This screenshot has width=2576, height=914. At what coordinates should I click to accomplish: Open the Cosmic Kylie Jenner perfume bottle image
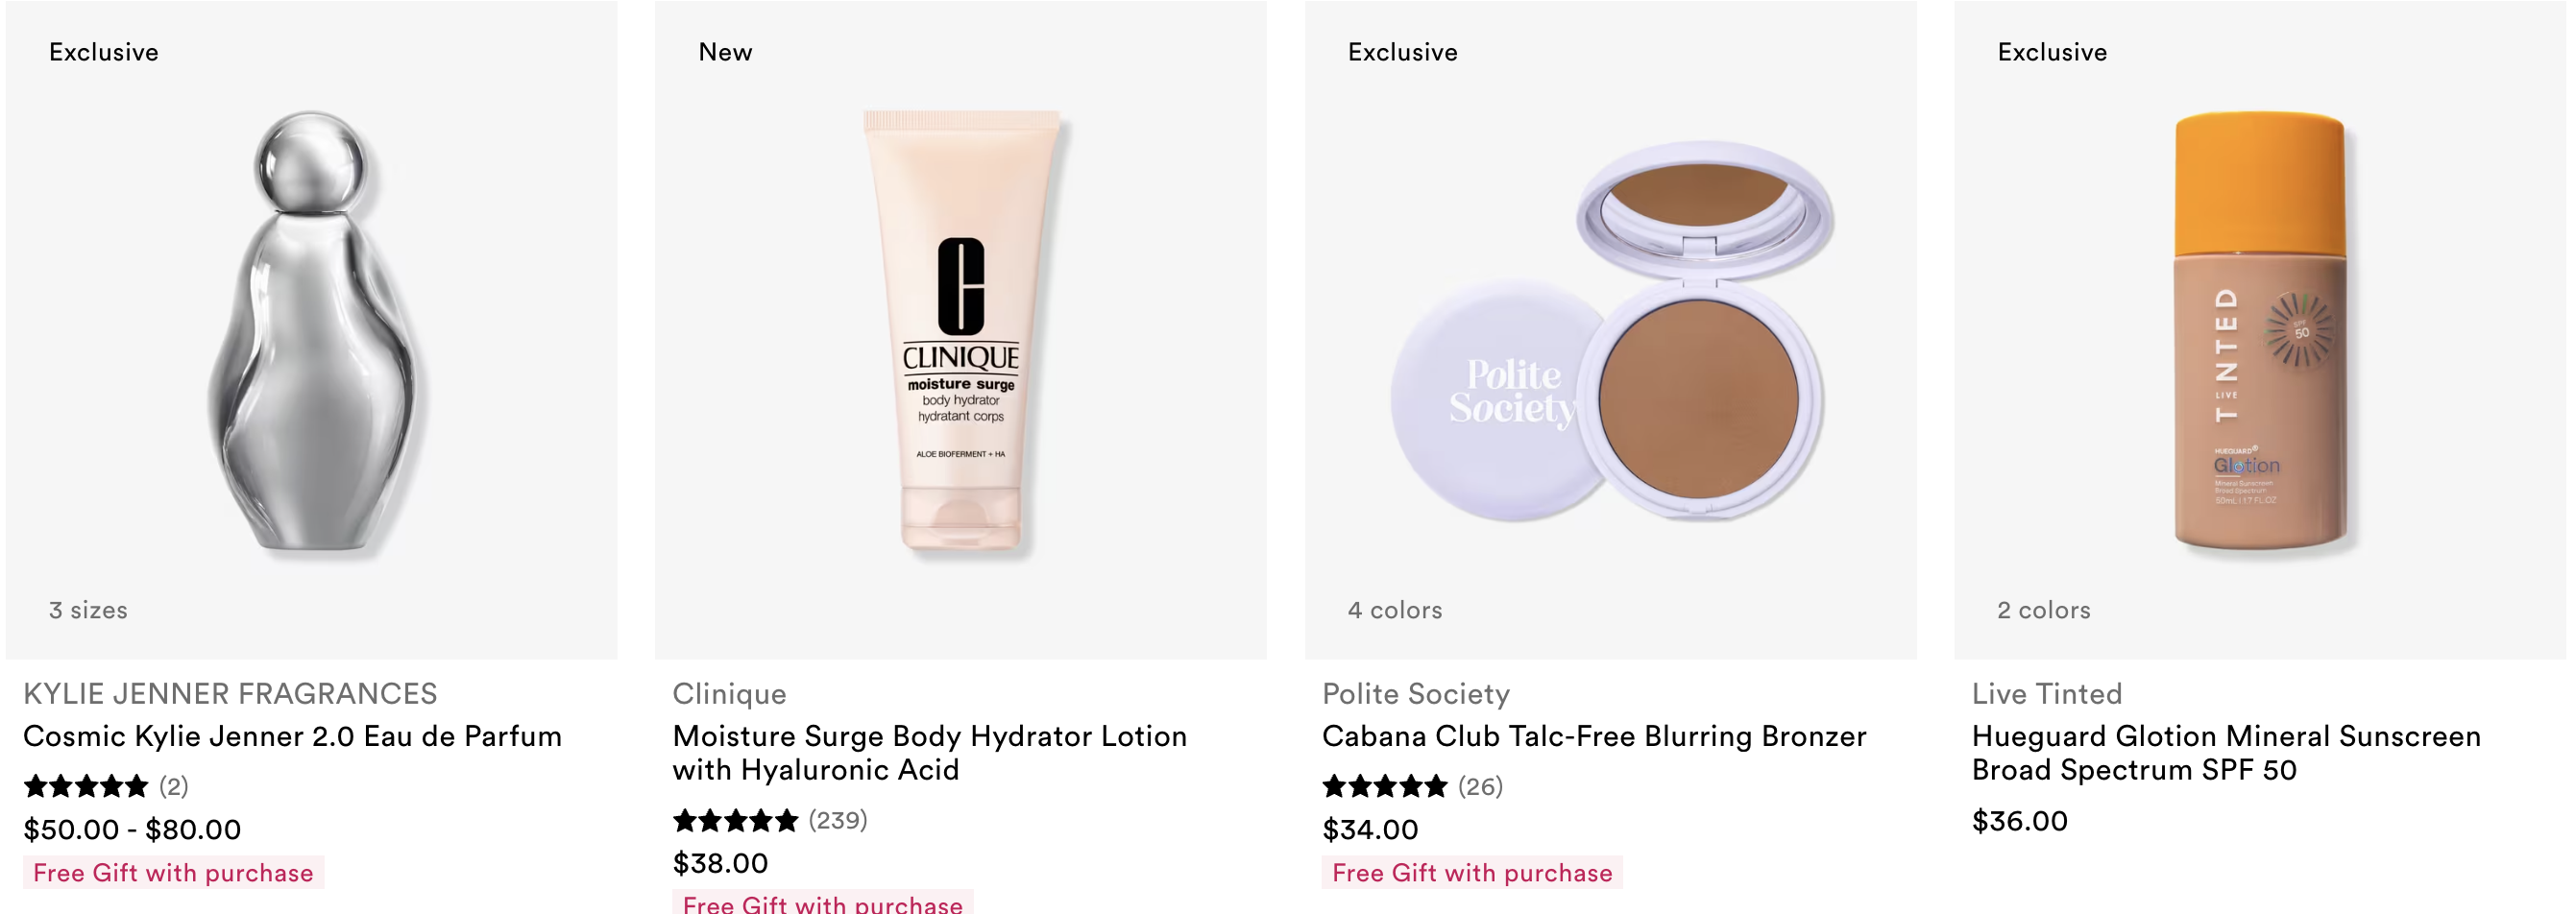click(311, 330)
